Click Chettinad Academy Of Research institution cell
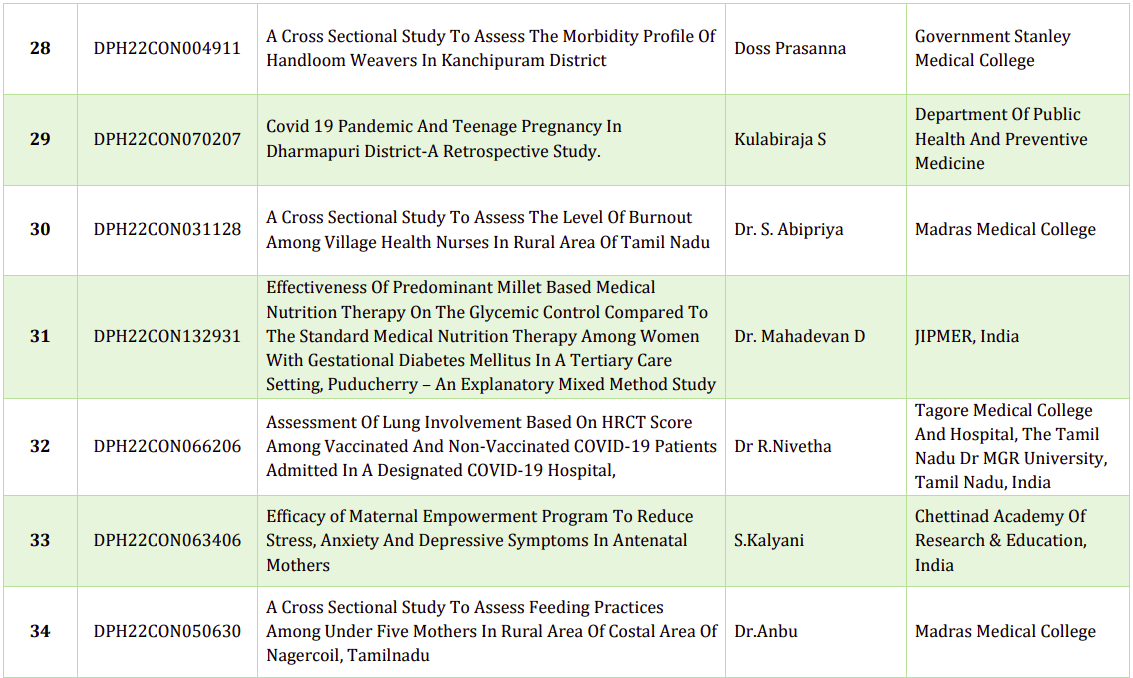 point(1000,541)
